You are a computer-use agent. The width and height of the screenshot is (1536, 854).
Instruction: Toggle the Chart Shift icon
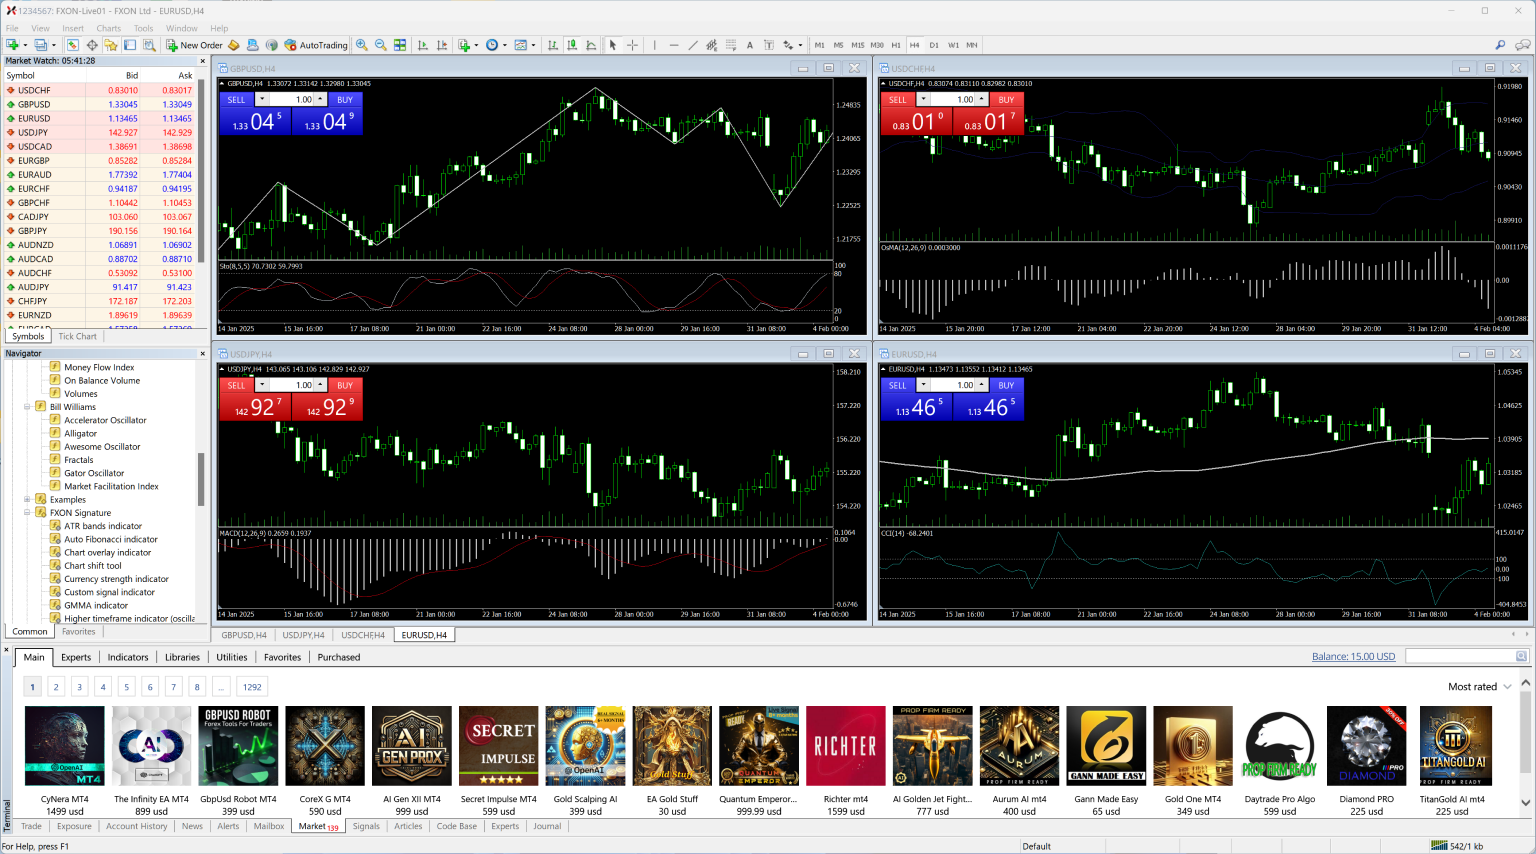[442, 45]
